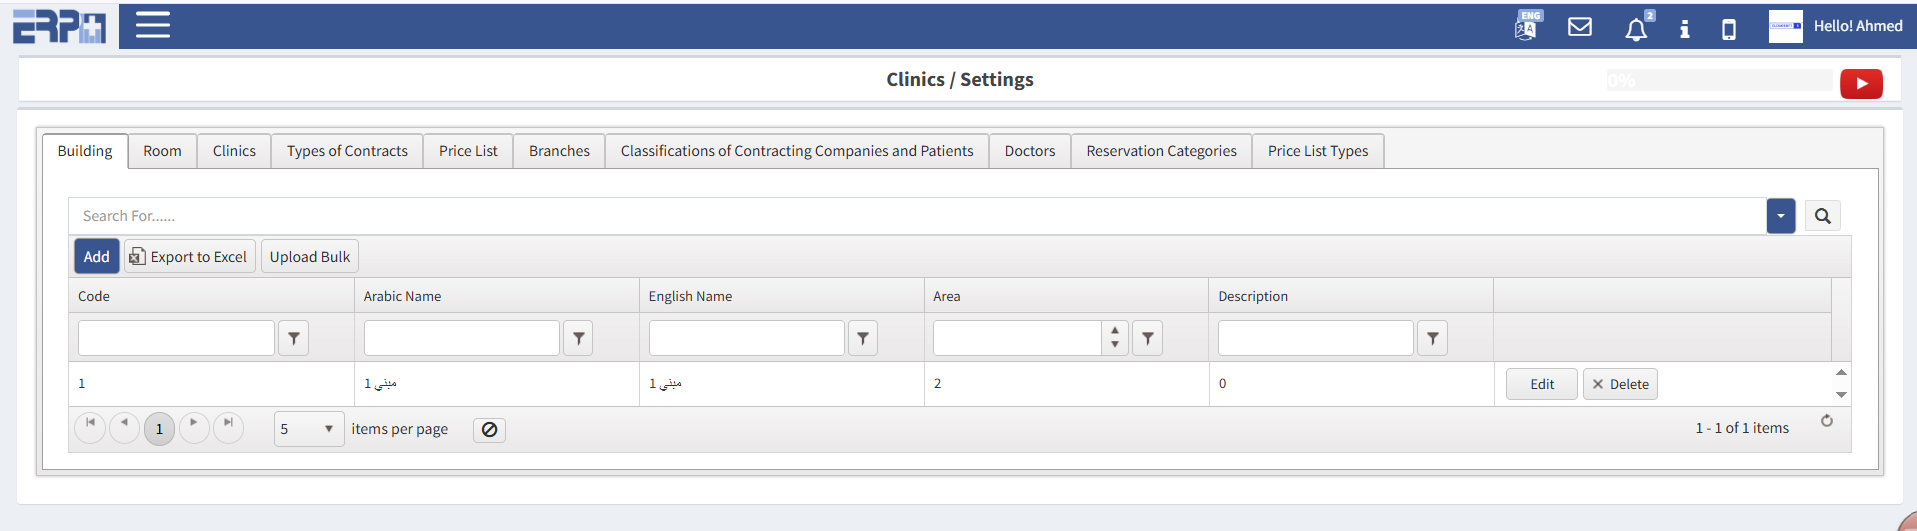Click the info icon in header

1685,29
